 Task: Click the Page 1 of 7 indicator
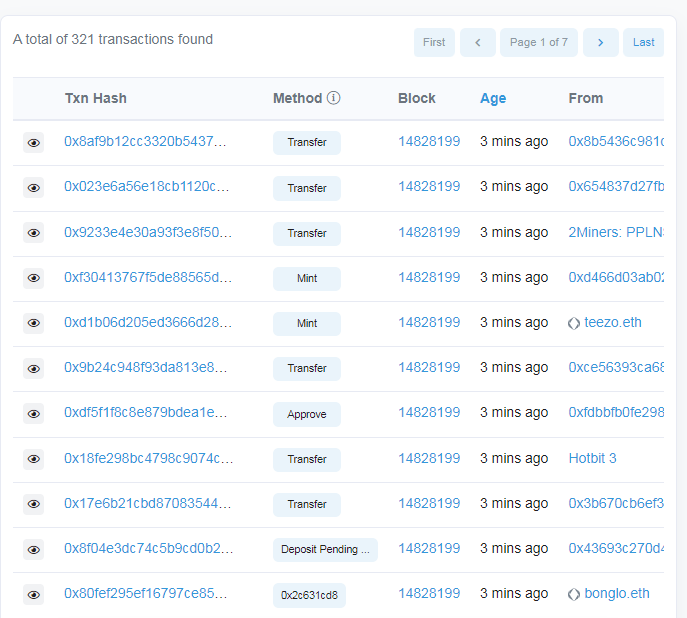(538, 42)
